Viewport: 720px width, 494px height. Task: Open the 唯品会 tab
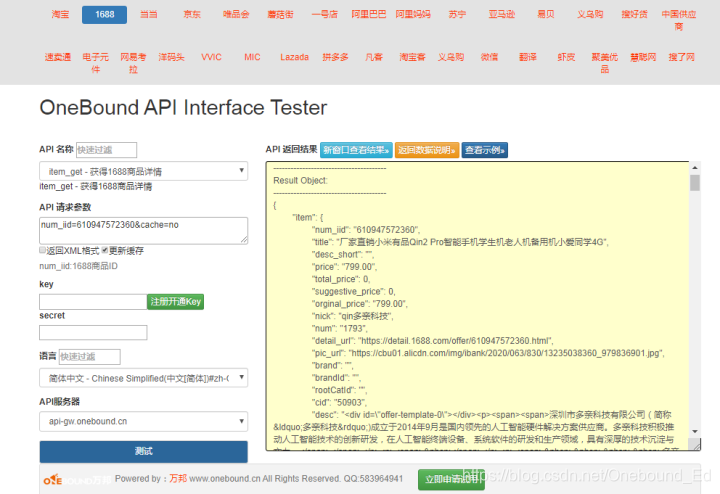[236, 15]
